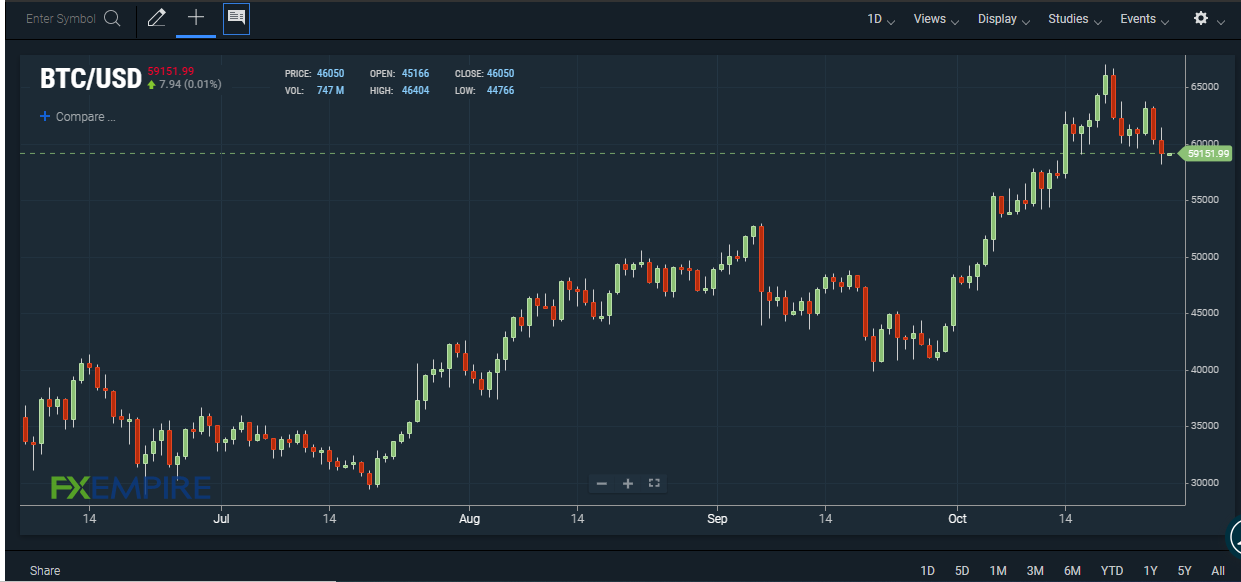Click the chart zoom-in plus button
Viewport: 1241px width, 582px height.
click(x=628, y=483)
